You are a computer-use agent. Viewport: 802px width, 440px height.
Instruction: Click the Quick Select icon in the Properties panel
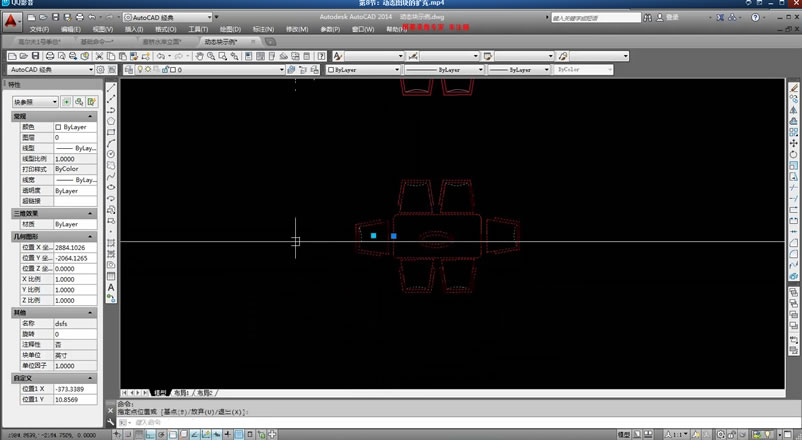tap(92, 102)
